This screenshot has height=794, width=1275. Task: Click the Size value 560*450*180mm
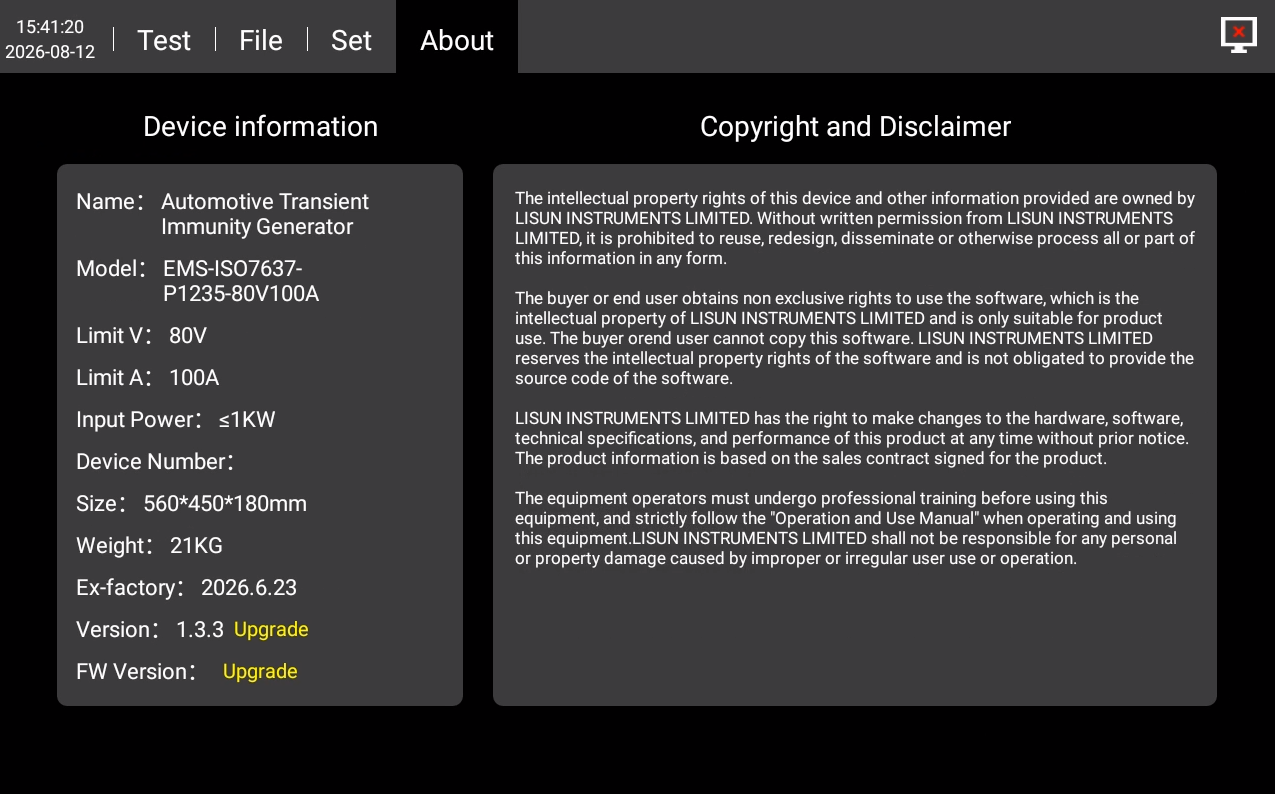pyautogui.click(x=225, y=503)
